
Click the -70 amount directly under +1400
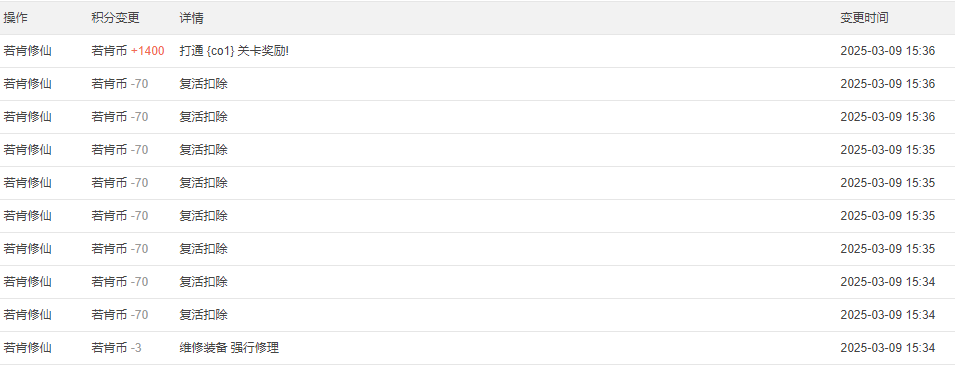tap(139, 84)
